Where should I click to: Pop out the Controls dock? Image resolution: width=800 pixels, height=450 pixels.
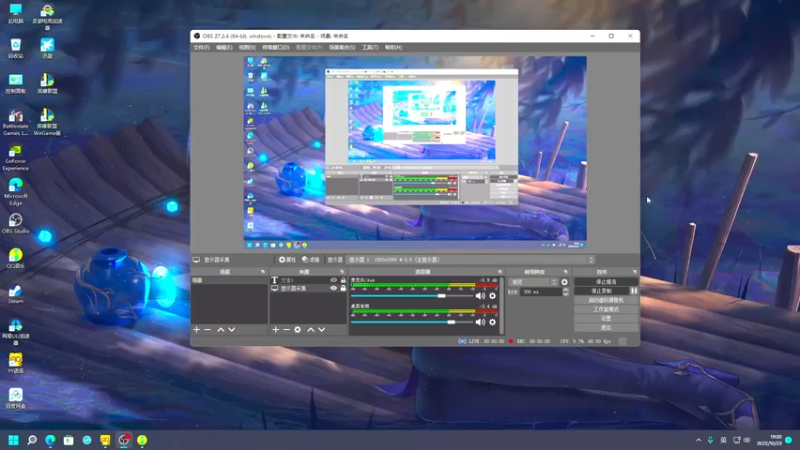[635, 272]
